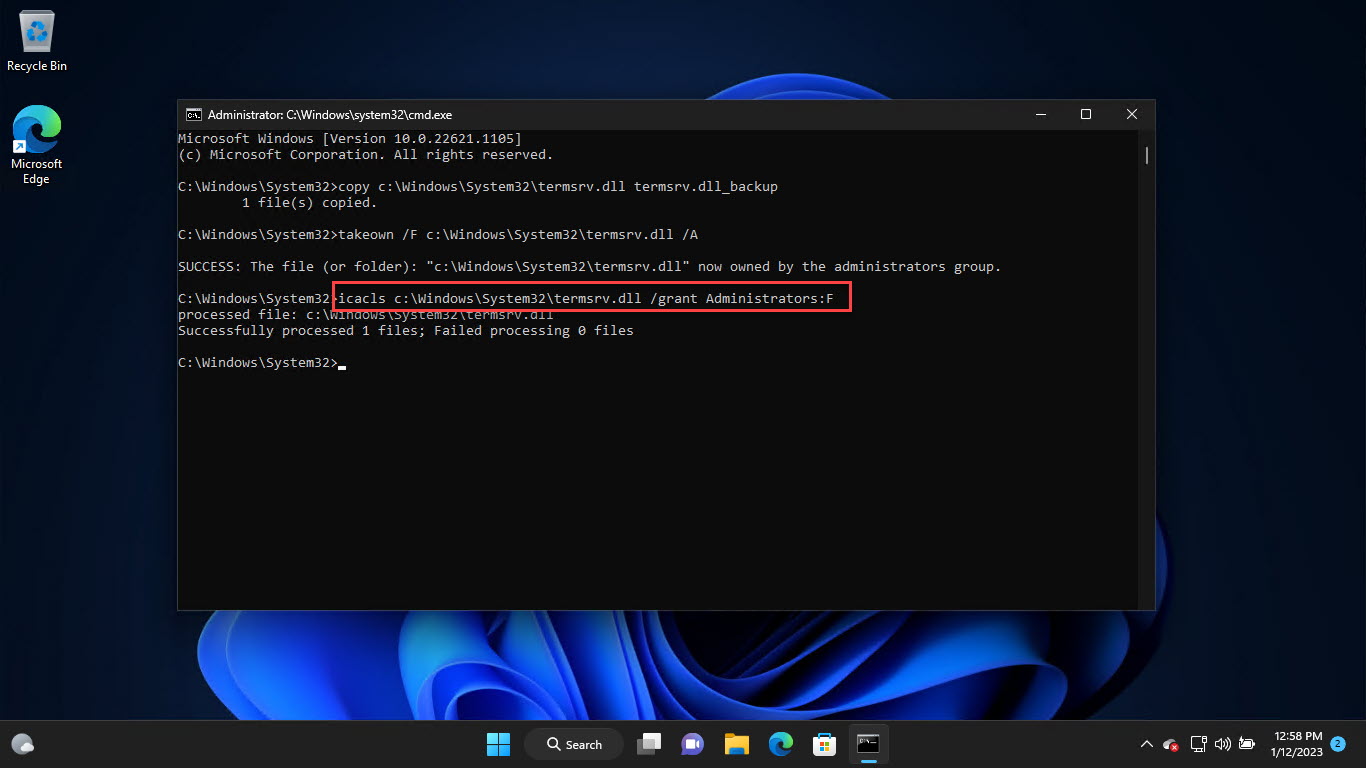
Task: Click the OneDrive error tray icon
Action: point(1171,744)
